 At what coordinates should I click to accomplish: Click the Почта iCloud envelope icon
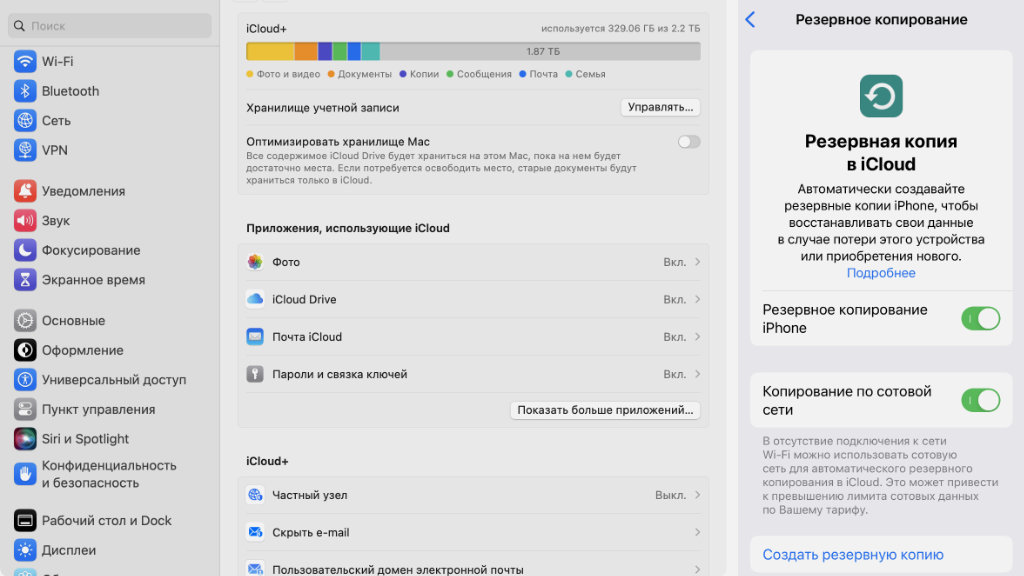click(x=255, y=337)
